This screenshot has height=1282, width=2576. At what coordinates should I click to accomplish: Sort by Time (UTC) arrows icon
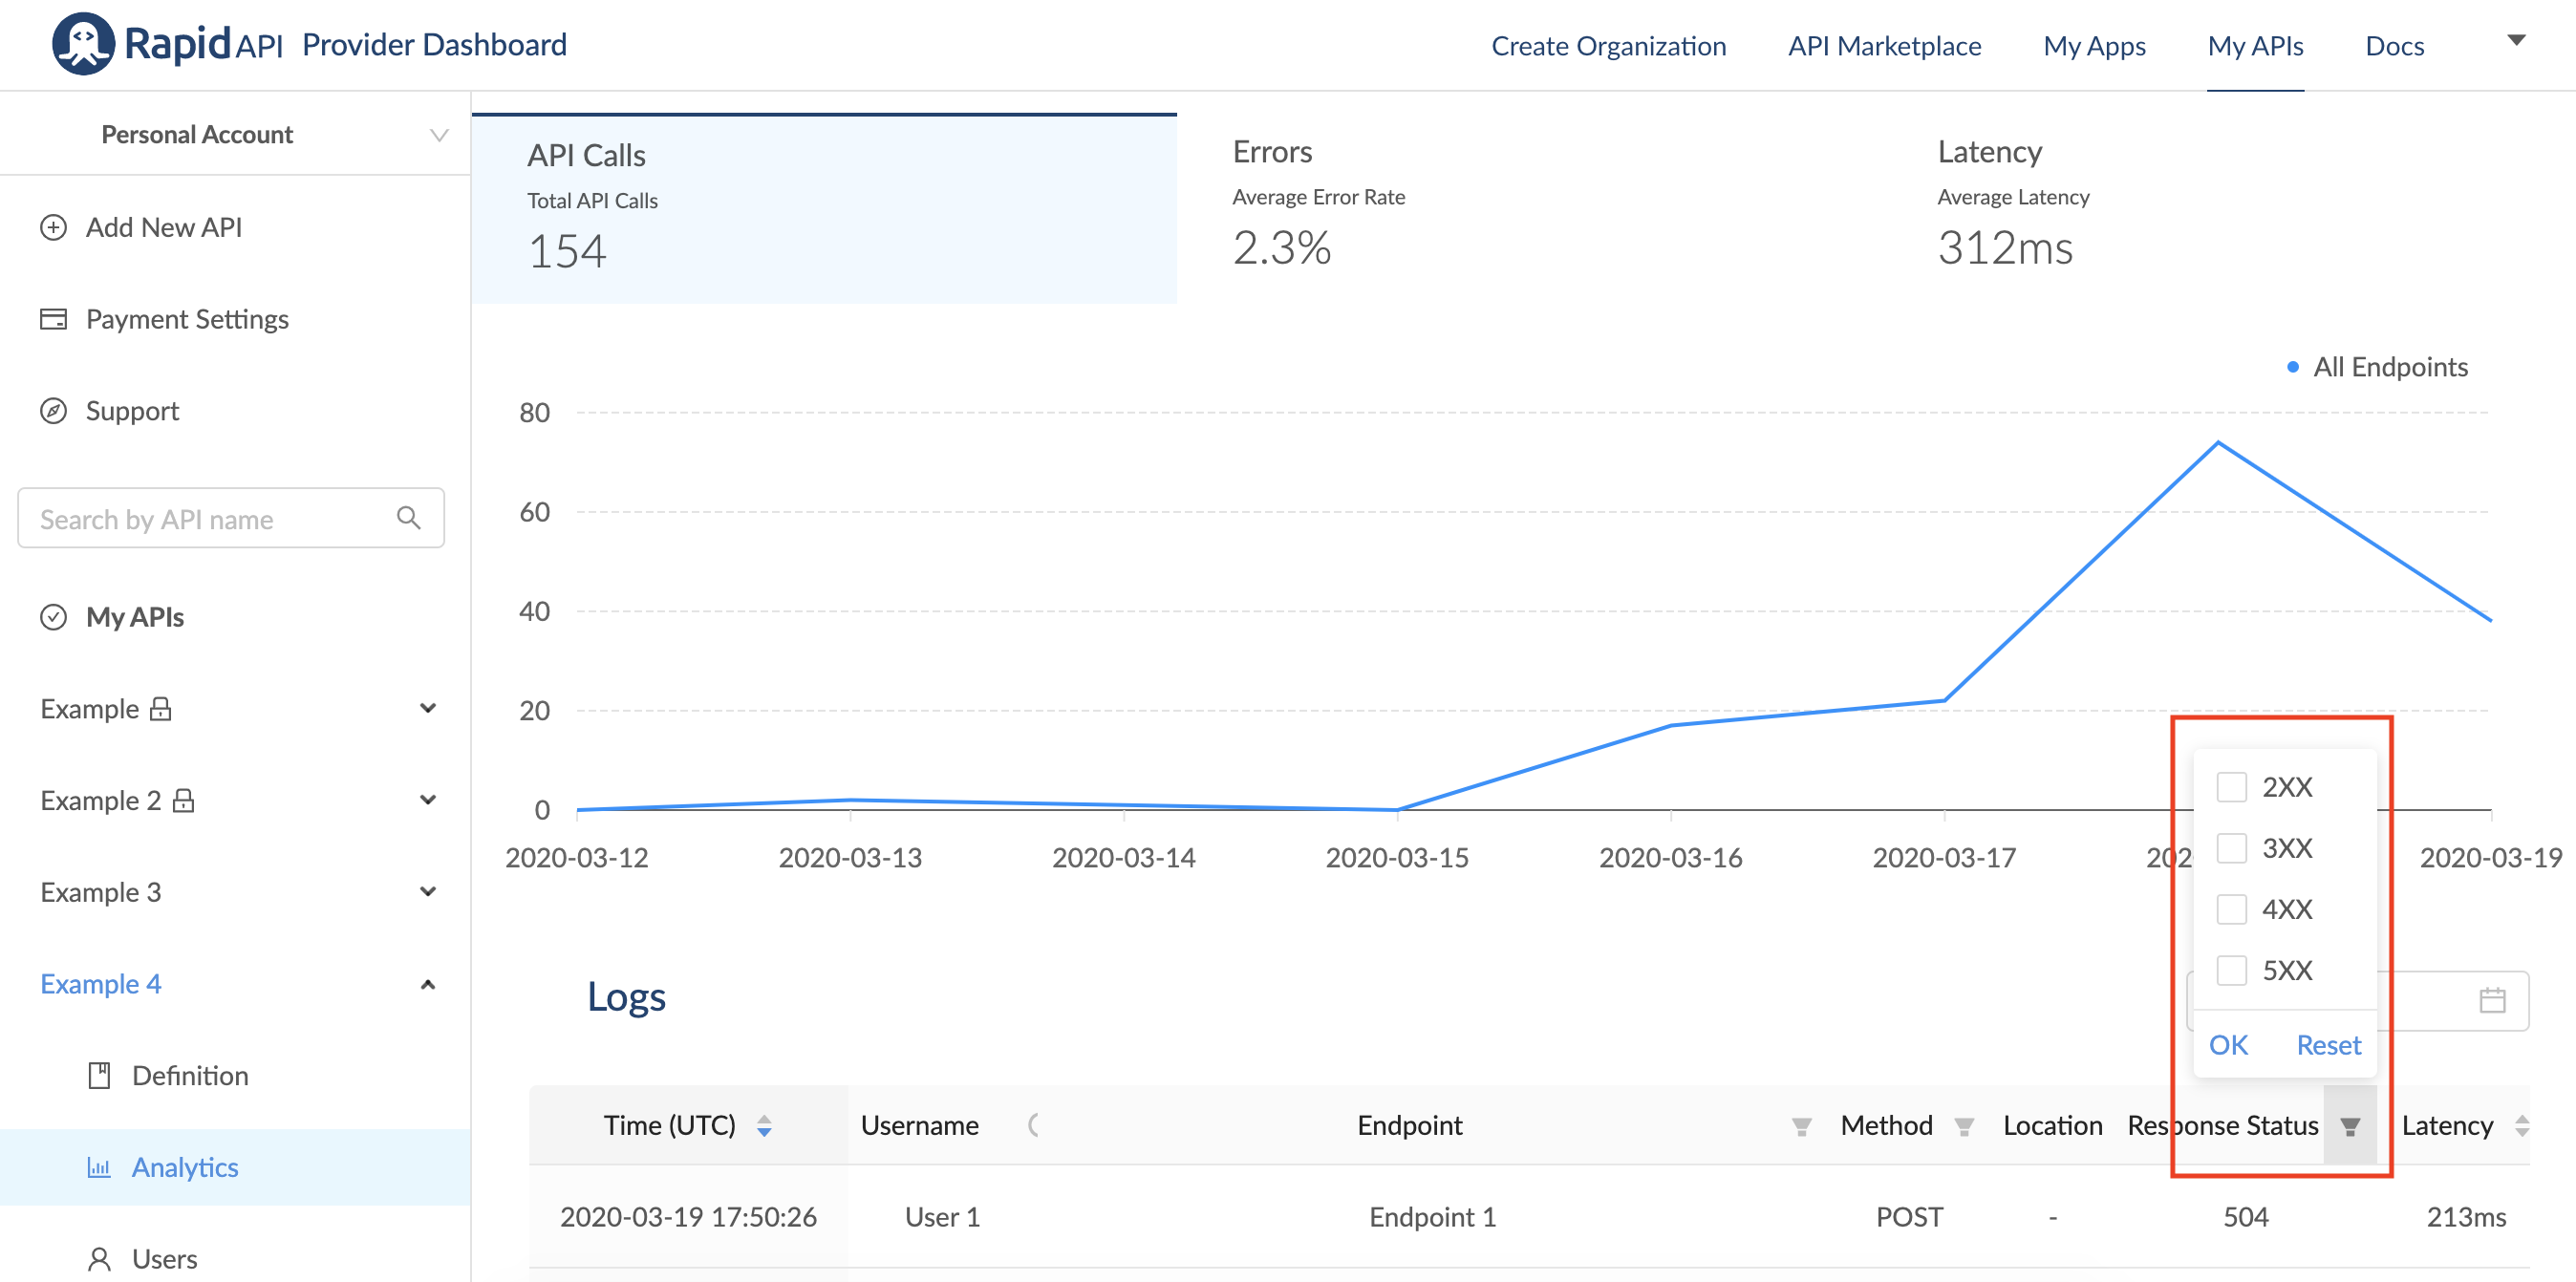point(764,1126)
